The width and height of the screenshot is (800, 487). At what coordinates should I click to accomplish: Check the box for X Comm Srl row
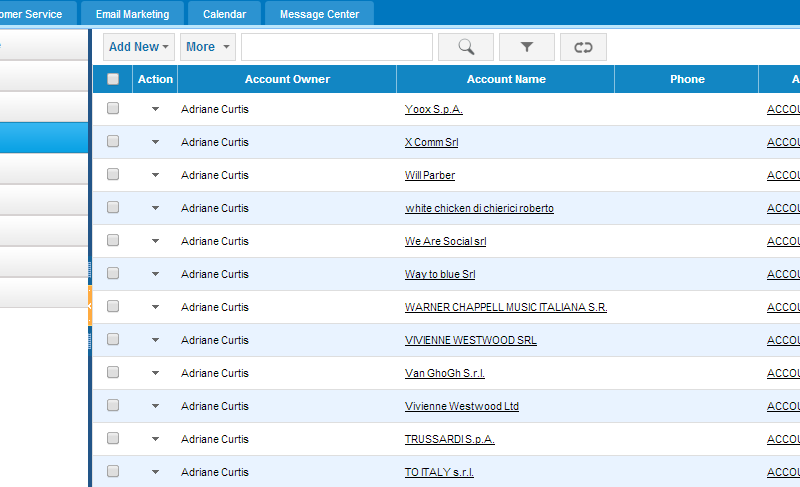click(x=113, y=141)
